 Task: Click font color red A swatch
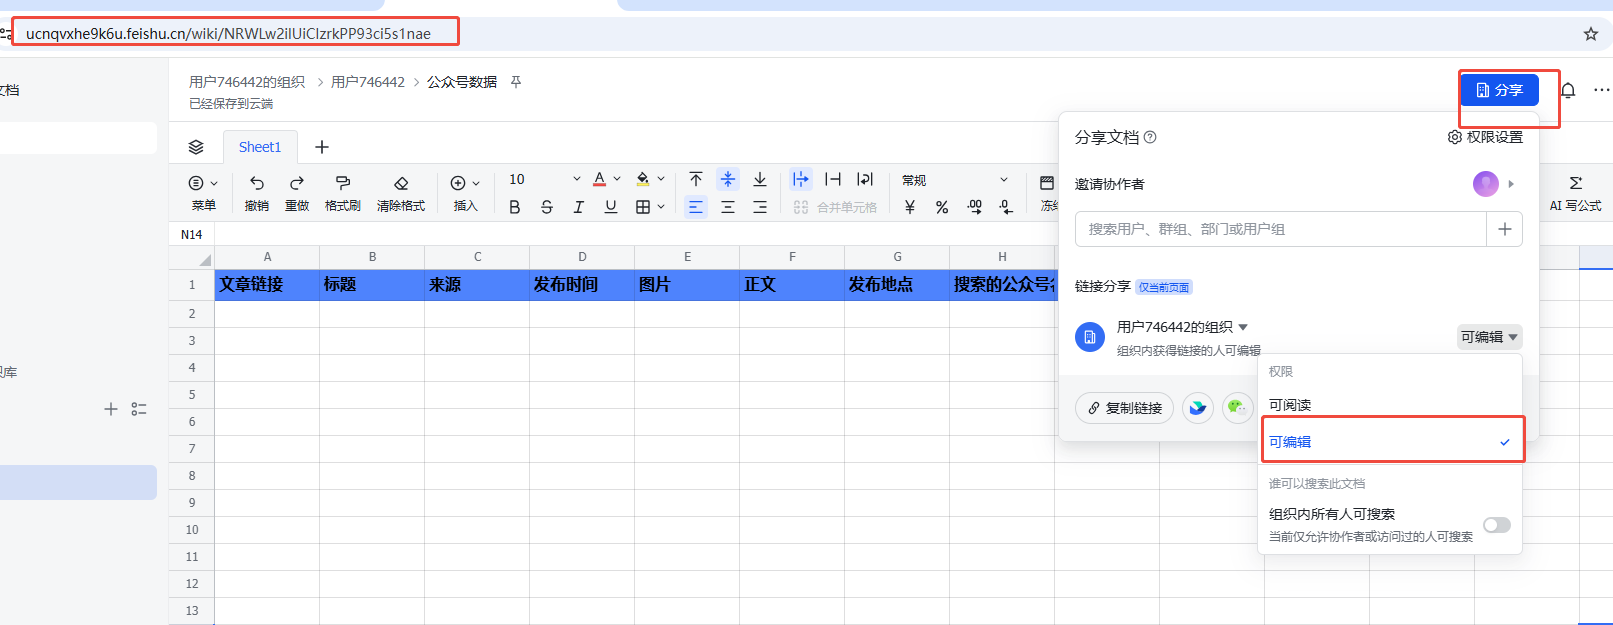pos(599,179)
